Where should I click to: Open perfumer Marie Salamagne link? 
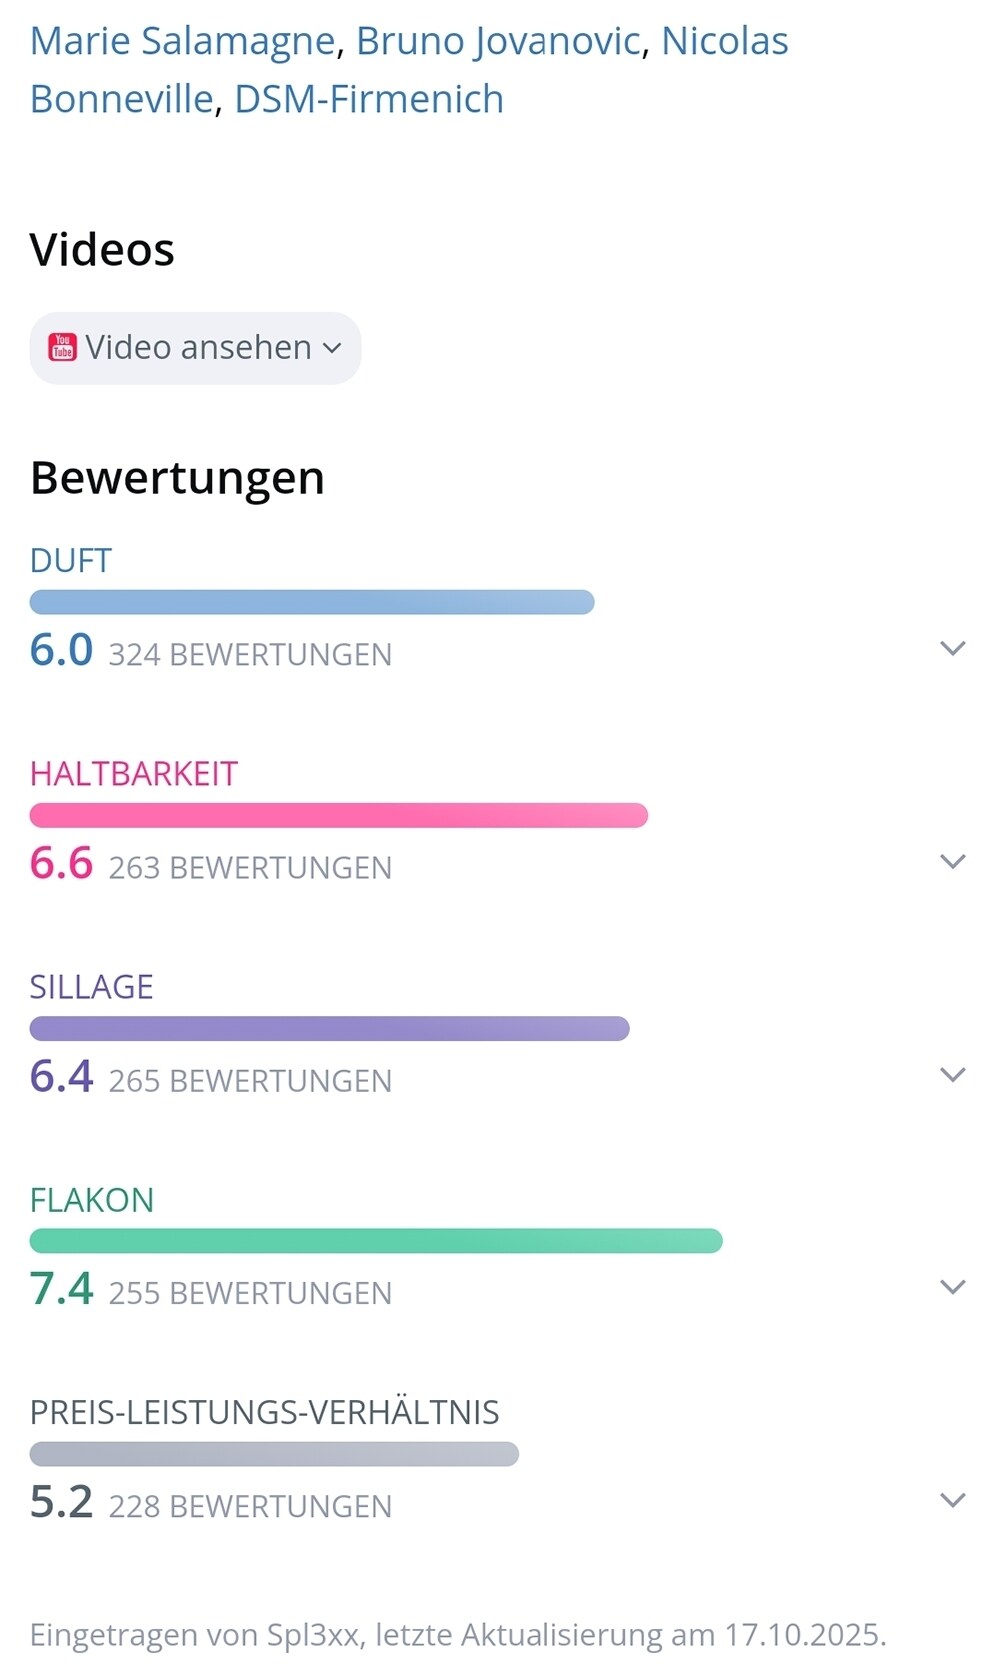click(182, 41)
